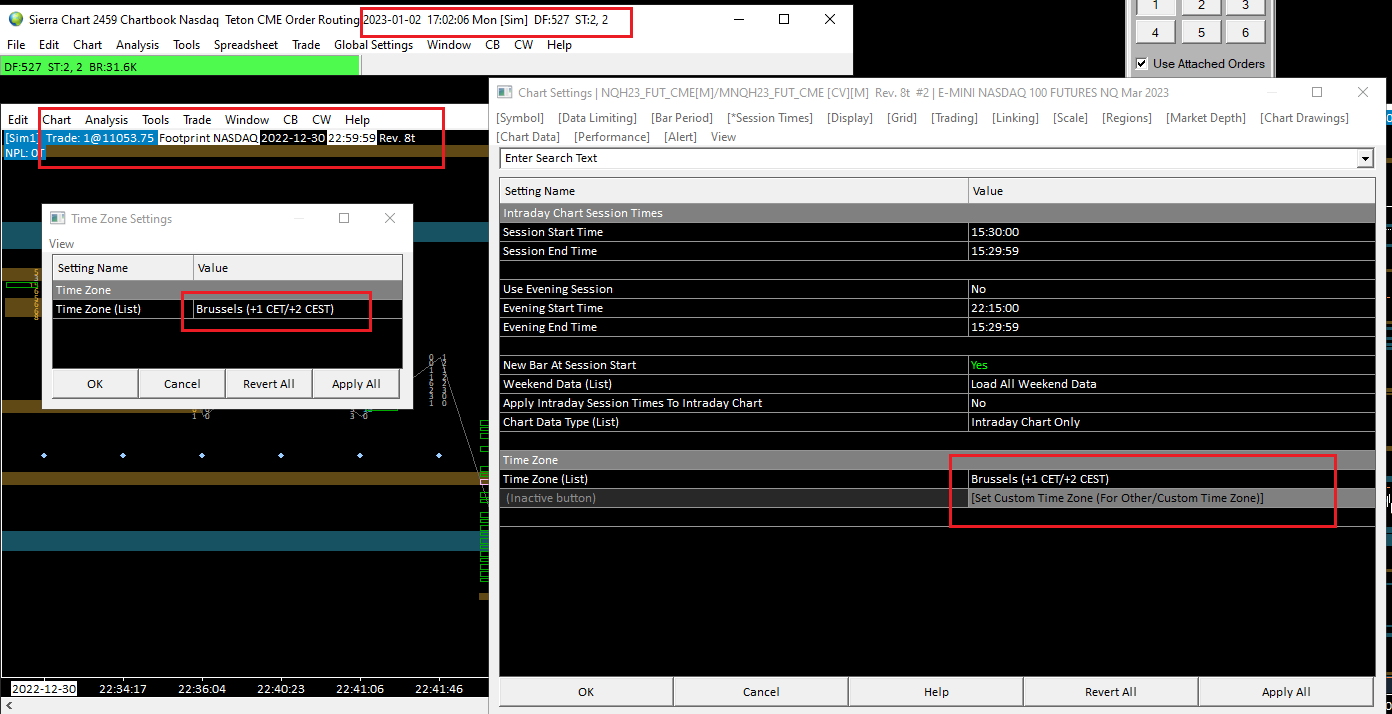Click the Set Custom Time Zone button
The height and width of the screenshot is (714, 1392).
click(1117, 498)
